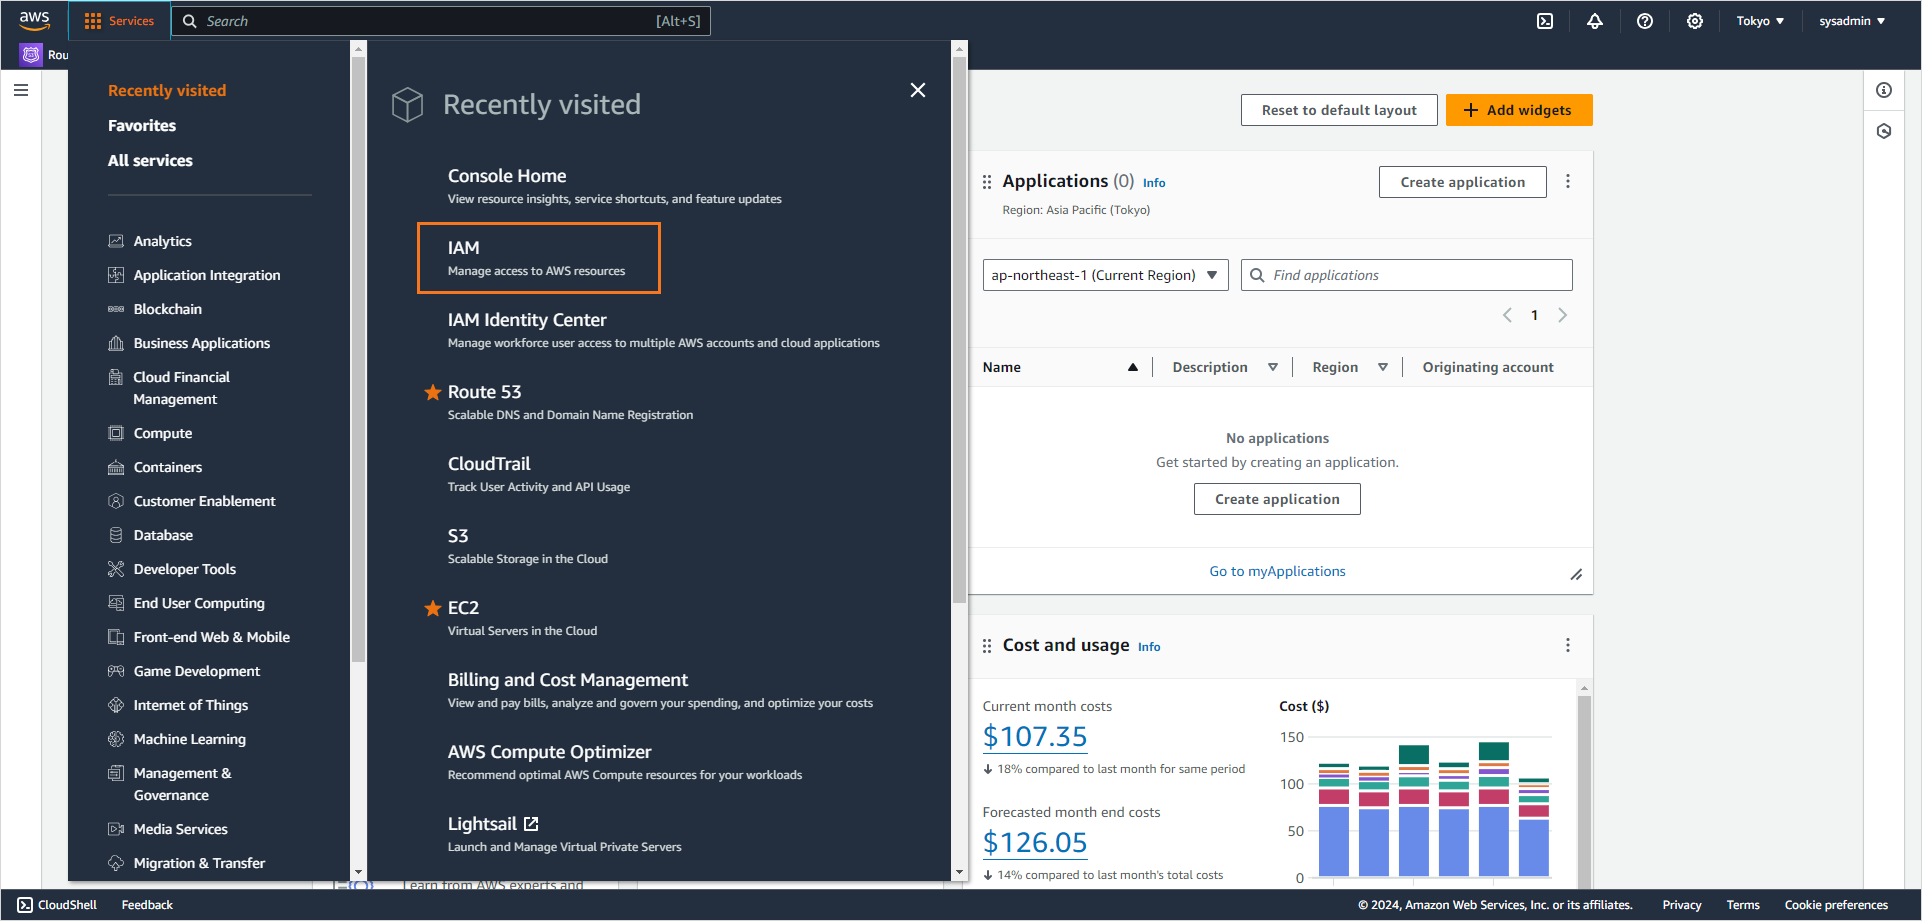The height and width of the screenshot is (921, 1922).
Task: Open Application Integration category
Action: (207, 275)
